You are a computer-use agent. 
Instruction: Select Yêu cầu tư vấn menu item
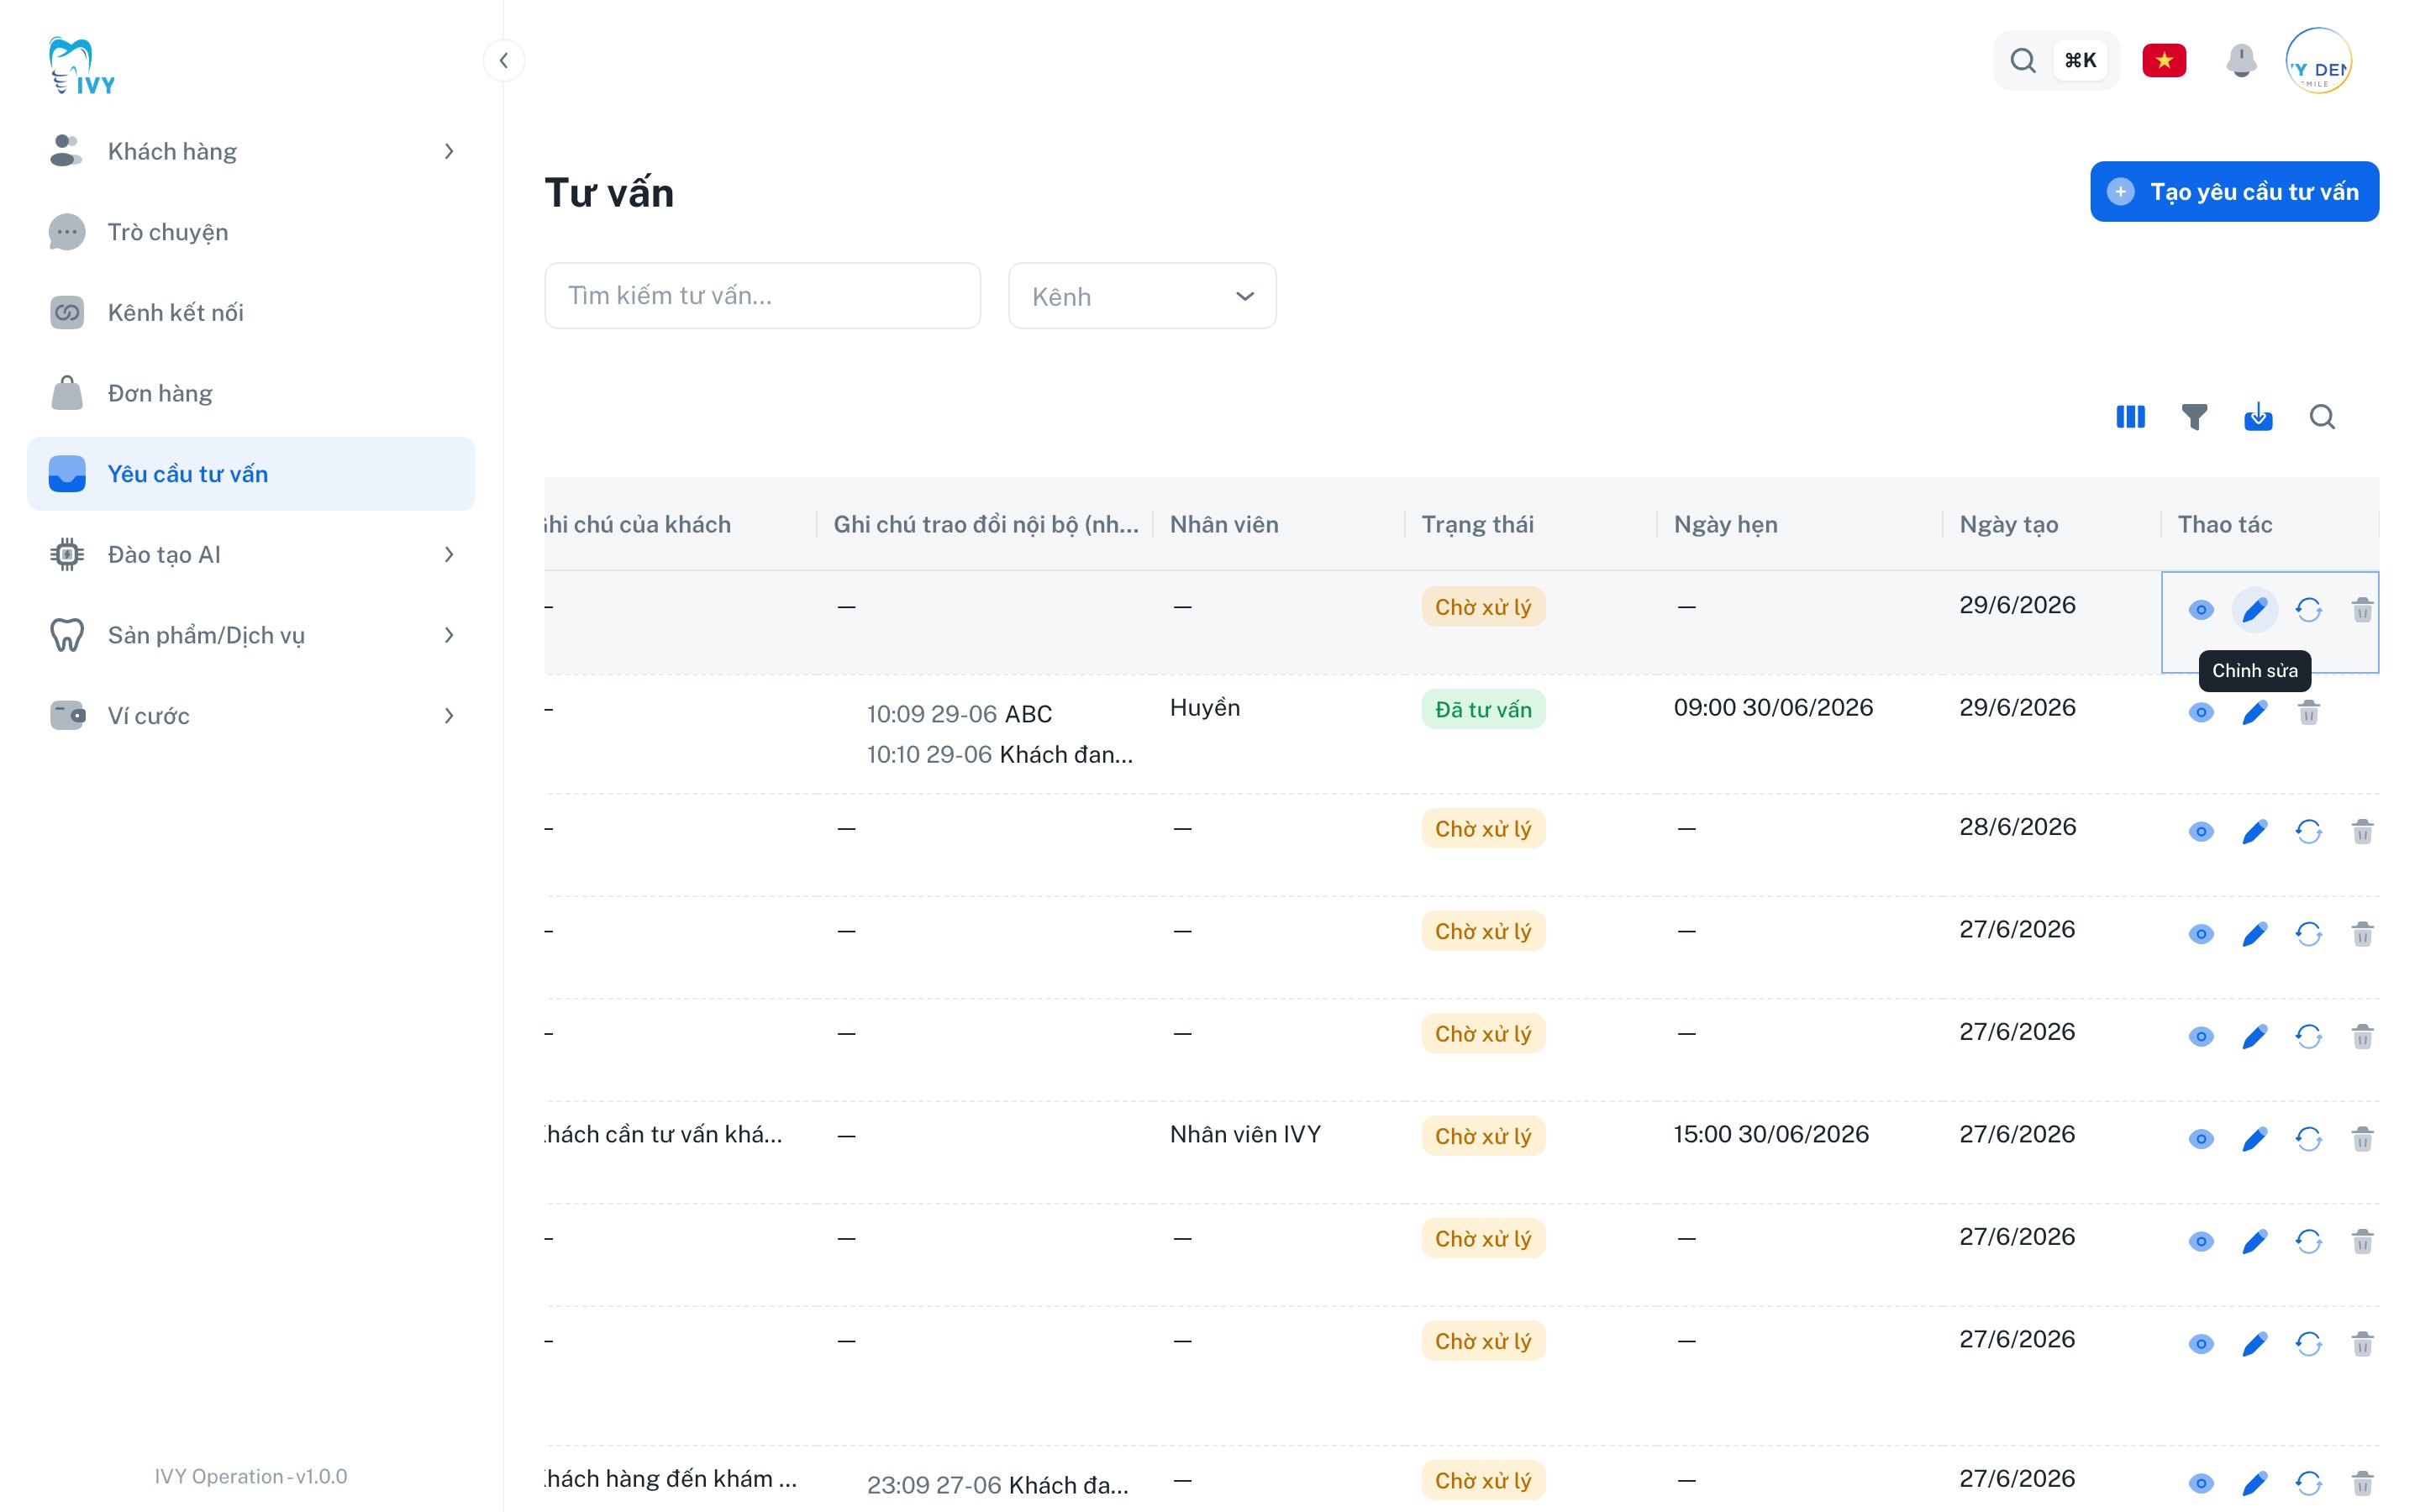(250, 473)
